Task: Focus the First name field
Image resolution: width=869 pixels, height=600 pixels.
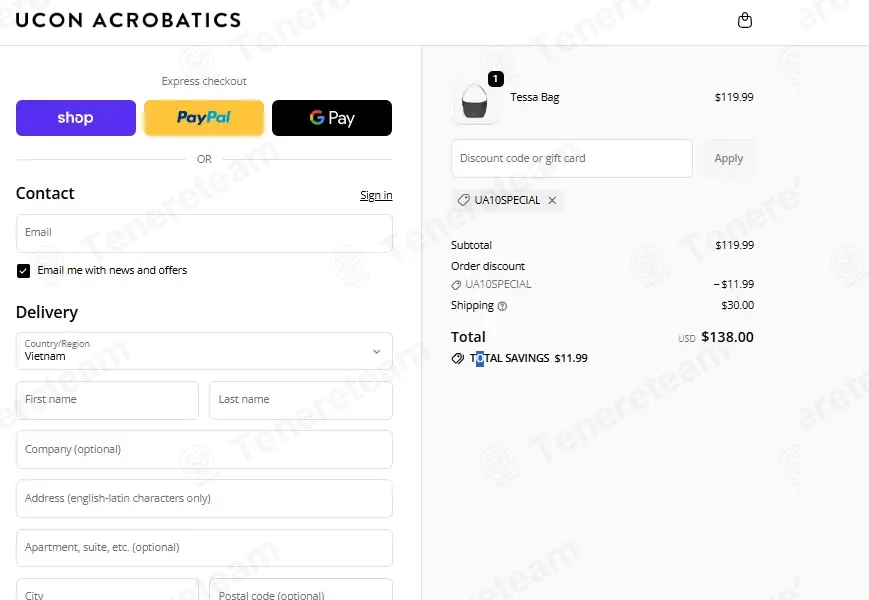Action: coord(108,400)
